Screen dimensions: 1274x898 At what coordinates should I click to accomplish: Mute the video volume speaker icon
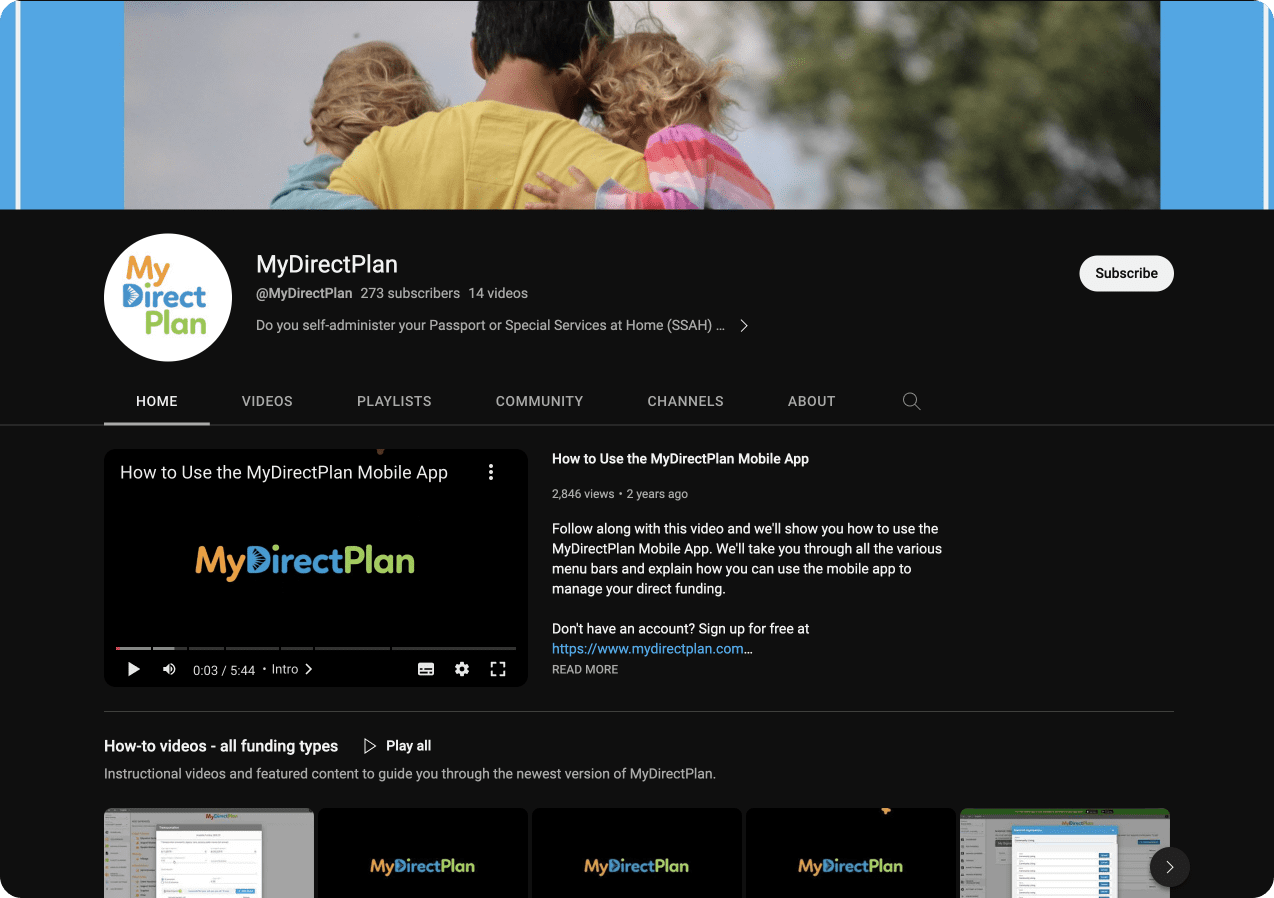pos(169,669)
